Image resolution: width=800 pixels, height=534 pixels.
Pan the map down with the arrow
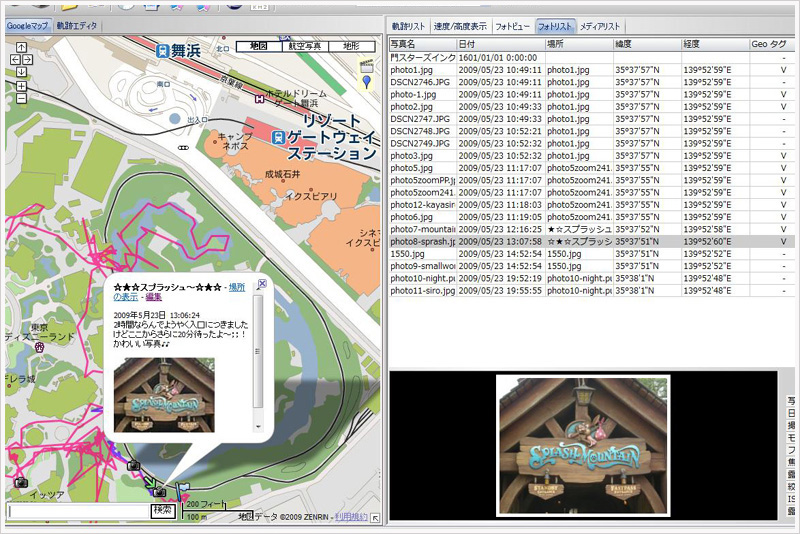pos(21,71)
